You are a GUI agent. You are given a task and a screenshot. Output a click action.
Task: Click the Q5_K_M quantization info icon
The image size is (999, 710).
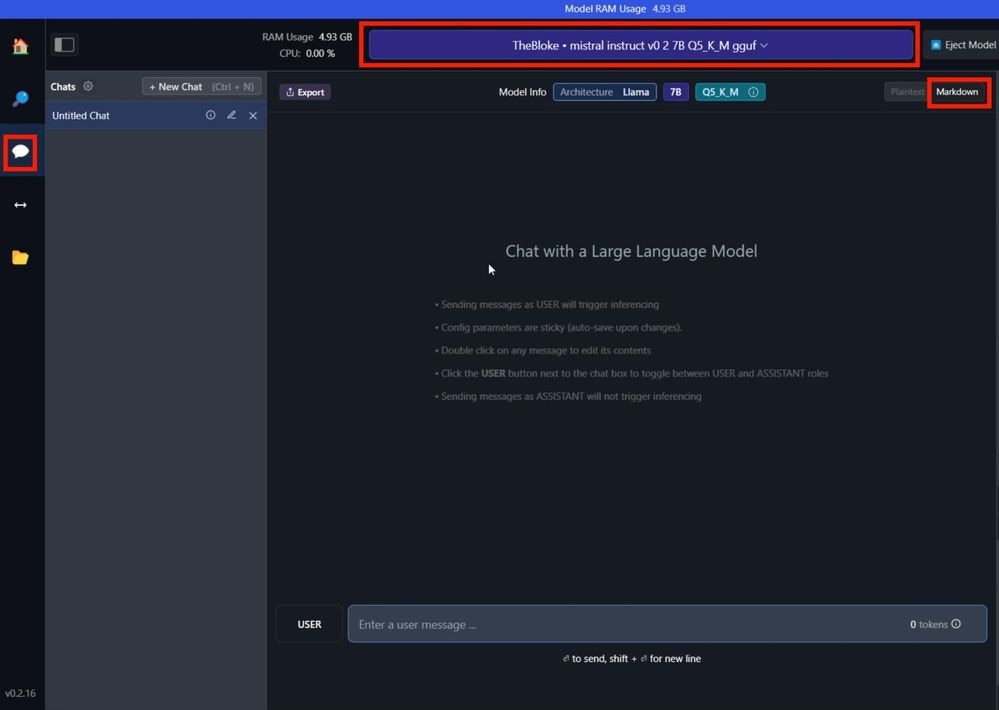(753, 92)
